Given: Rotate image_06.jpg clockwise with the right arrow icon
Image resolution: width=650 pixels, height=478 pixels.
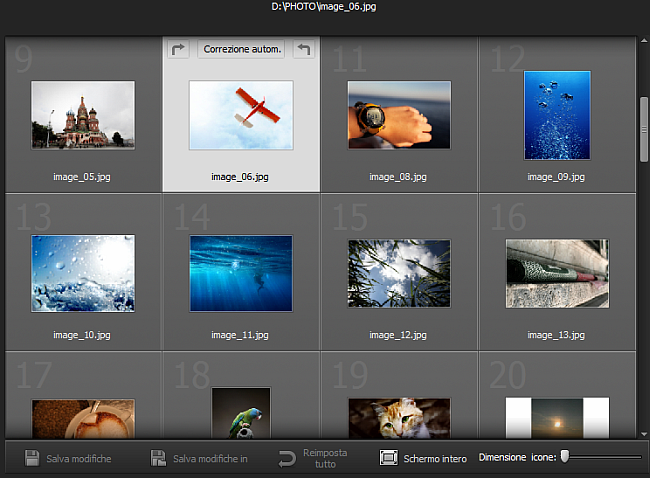Looking at the screenshot, I should tap(178, 49).
